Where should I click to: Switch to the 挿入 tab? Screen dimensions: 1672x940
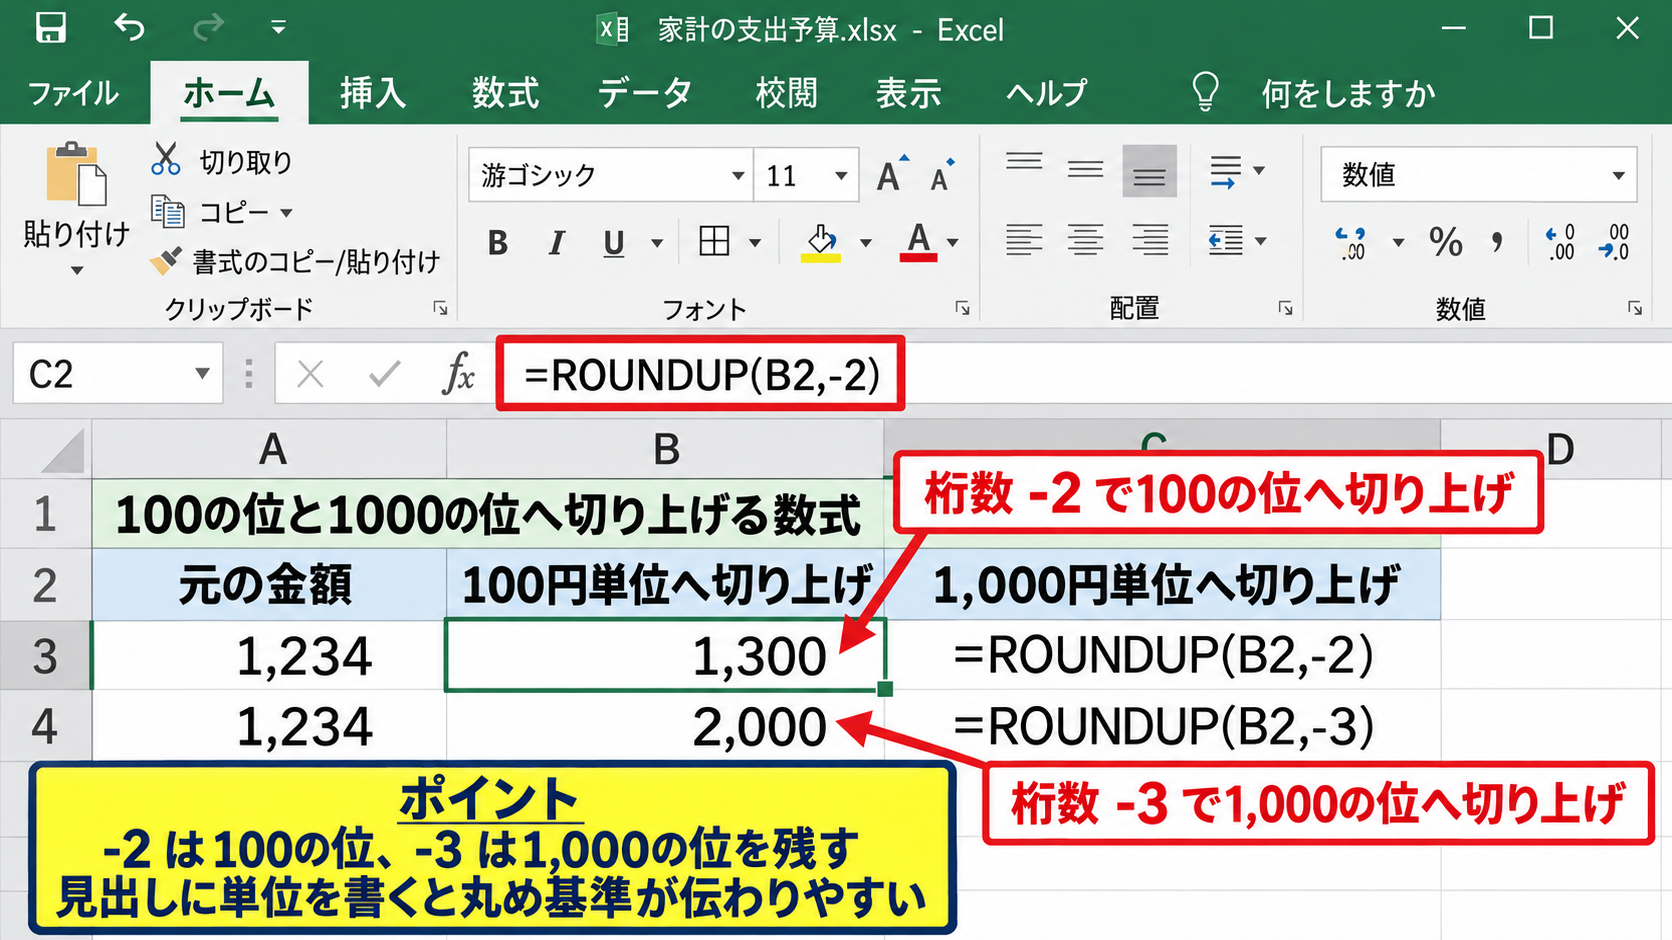373,93
